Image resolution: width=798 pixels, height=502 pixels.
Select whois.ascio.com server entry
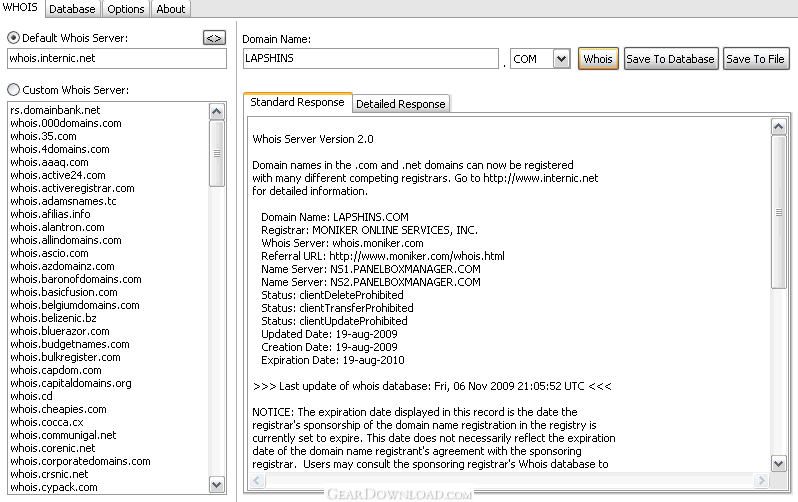point(49,253)
